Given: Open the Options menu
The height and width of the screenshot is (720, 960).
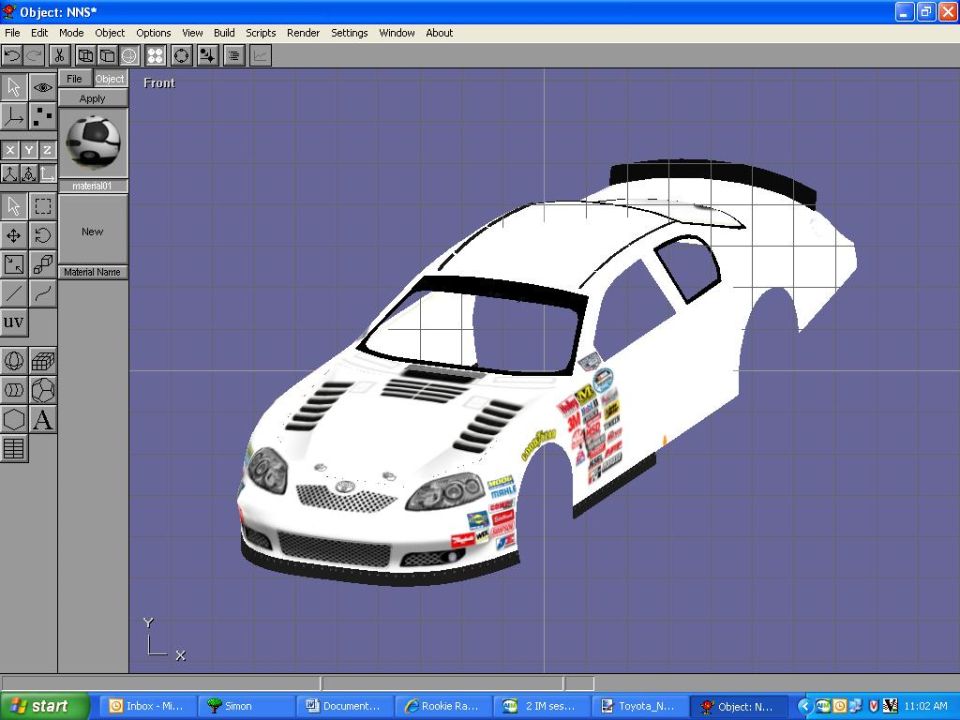Looking at the screenshot, I should pyautogui.click(x=153, y=33).
